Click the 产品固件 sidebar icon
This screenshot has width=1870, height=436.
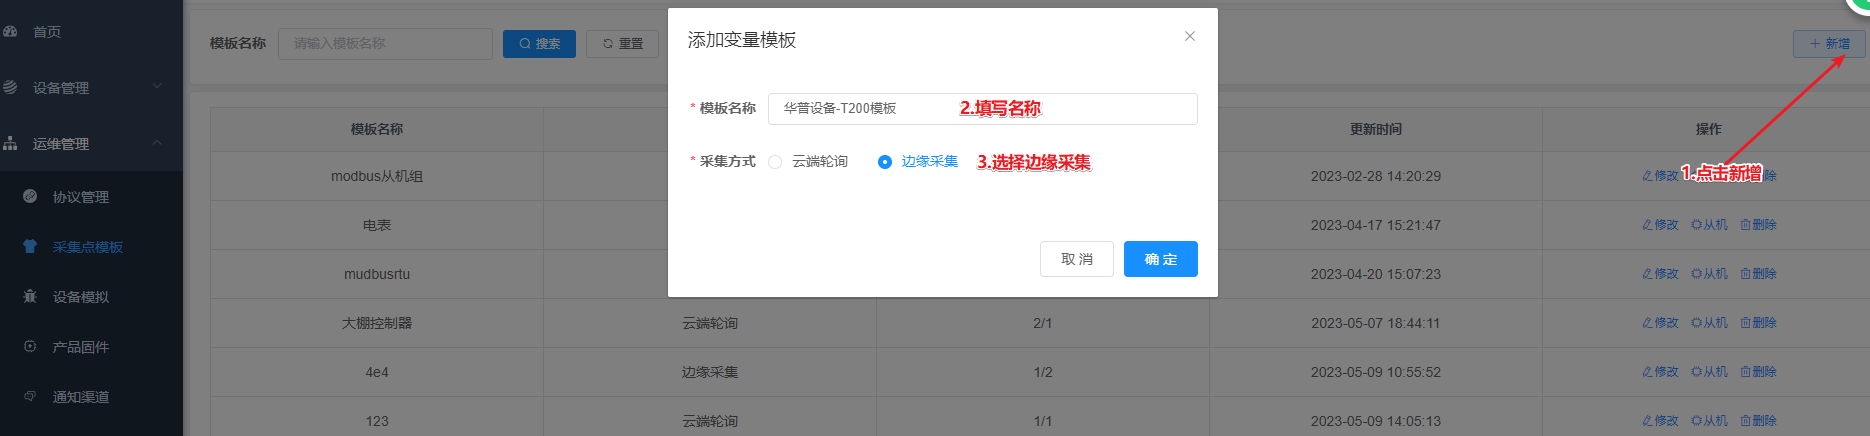coord(30,347)
